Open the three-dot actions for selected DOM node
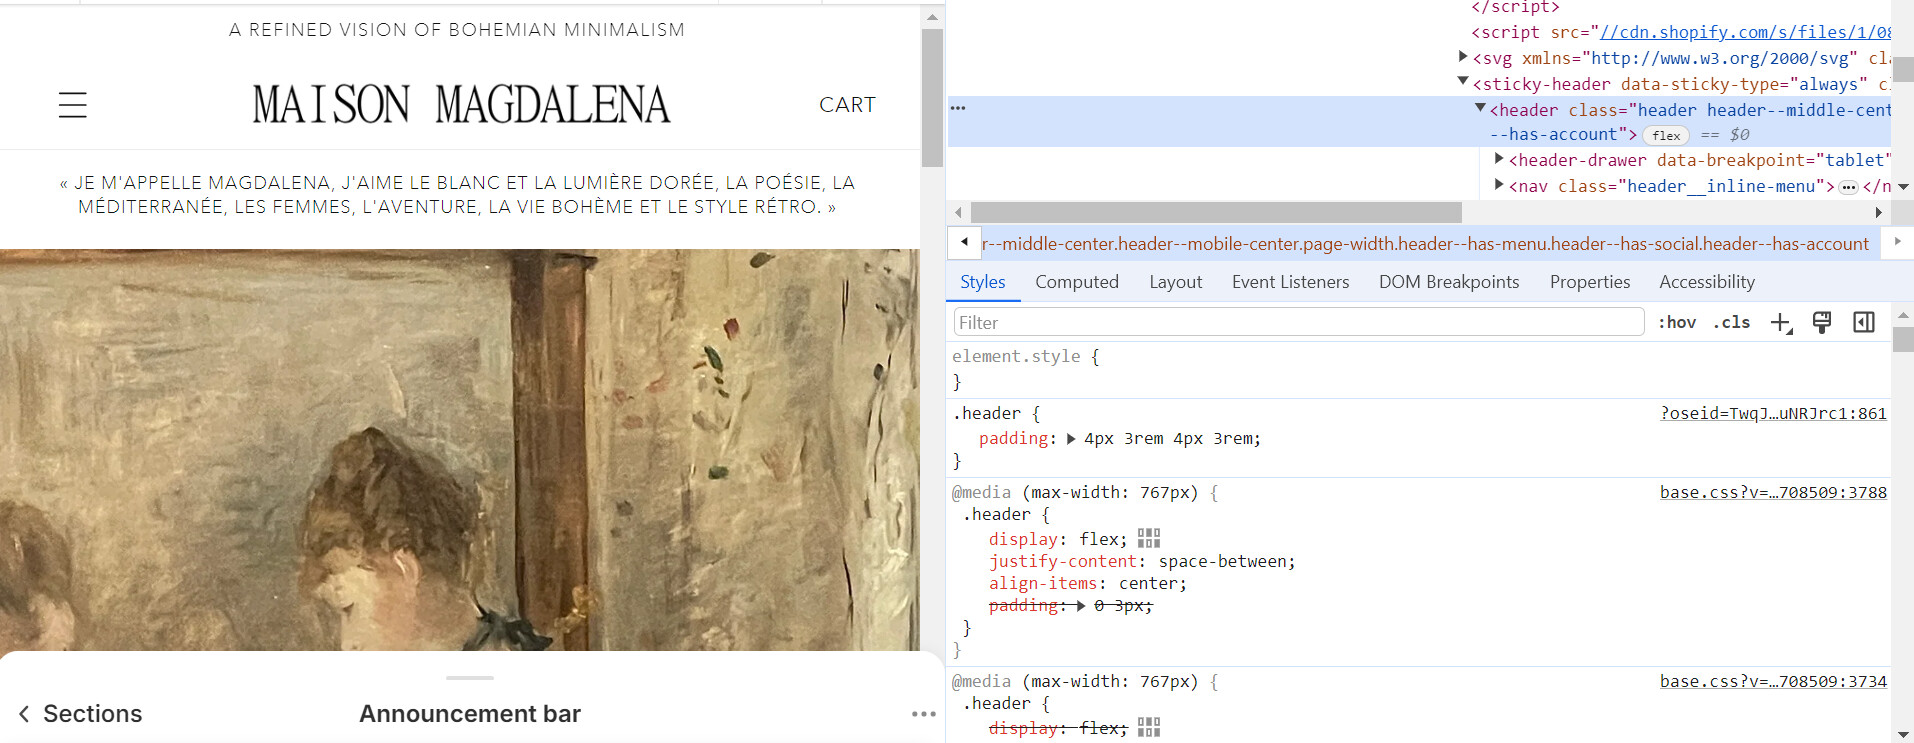 tap(958, 108)
